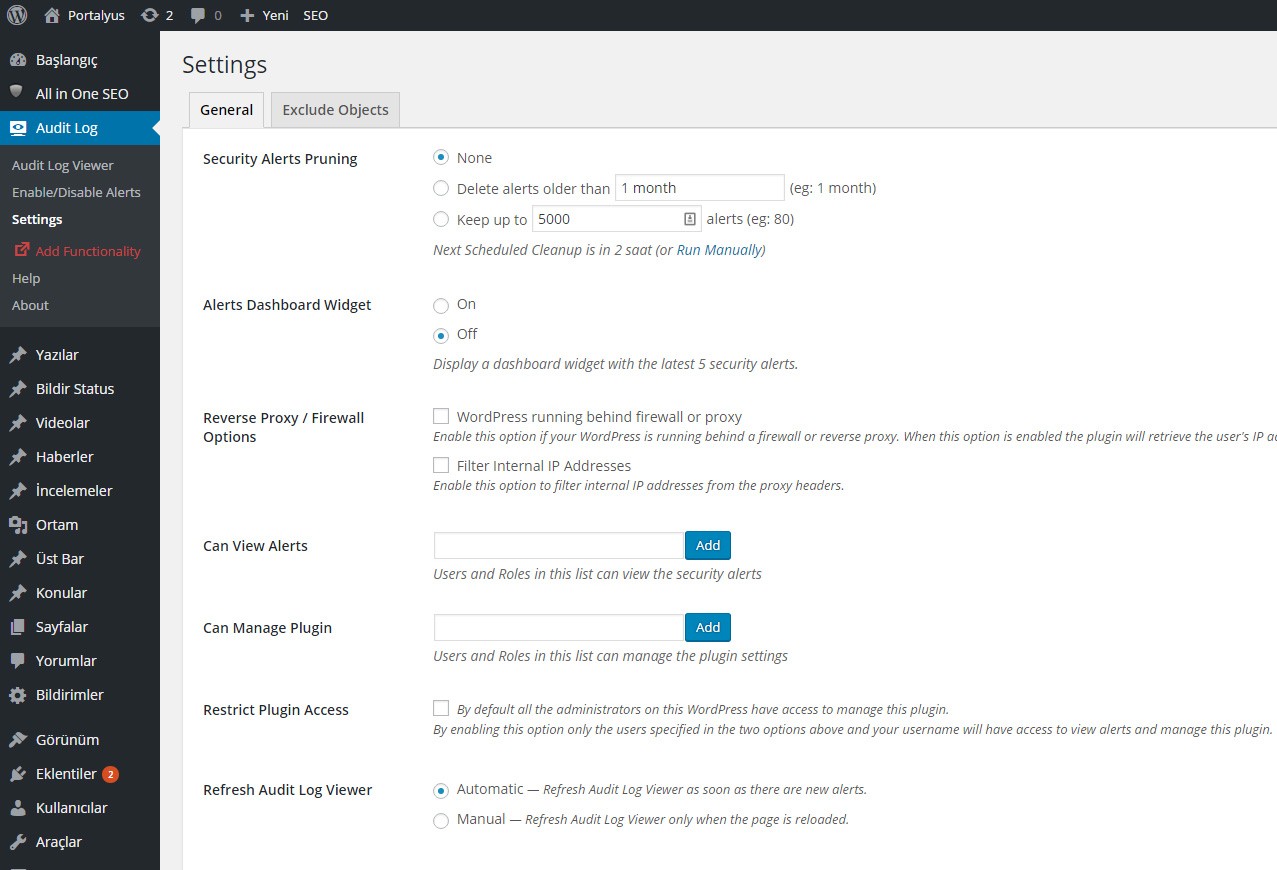Open the Settings submenu item
1277x870 pixels.
(x=37, y=219)
